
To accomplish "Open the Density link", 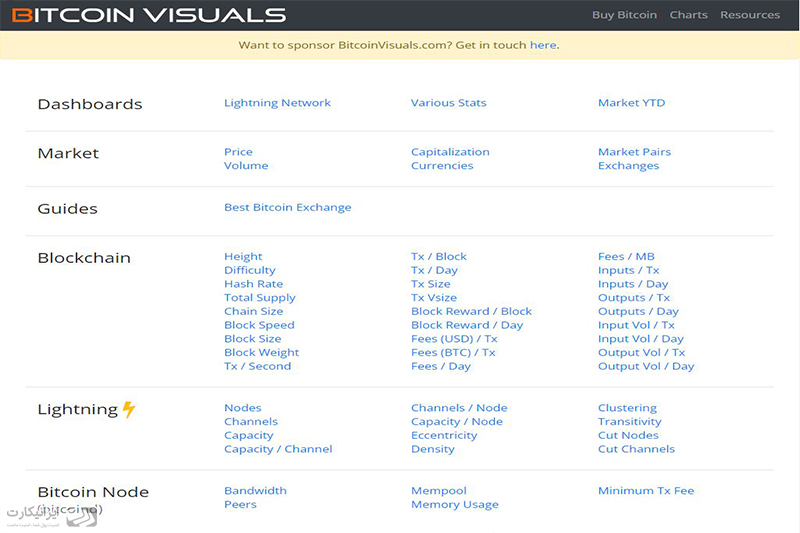I will click(433, 449).
